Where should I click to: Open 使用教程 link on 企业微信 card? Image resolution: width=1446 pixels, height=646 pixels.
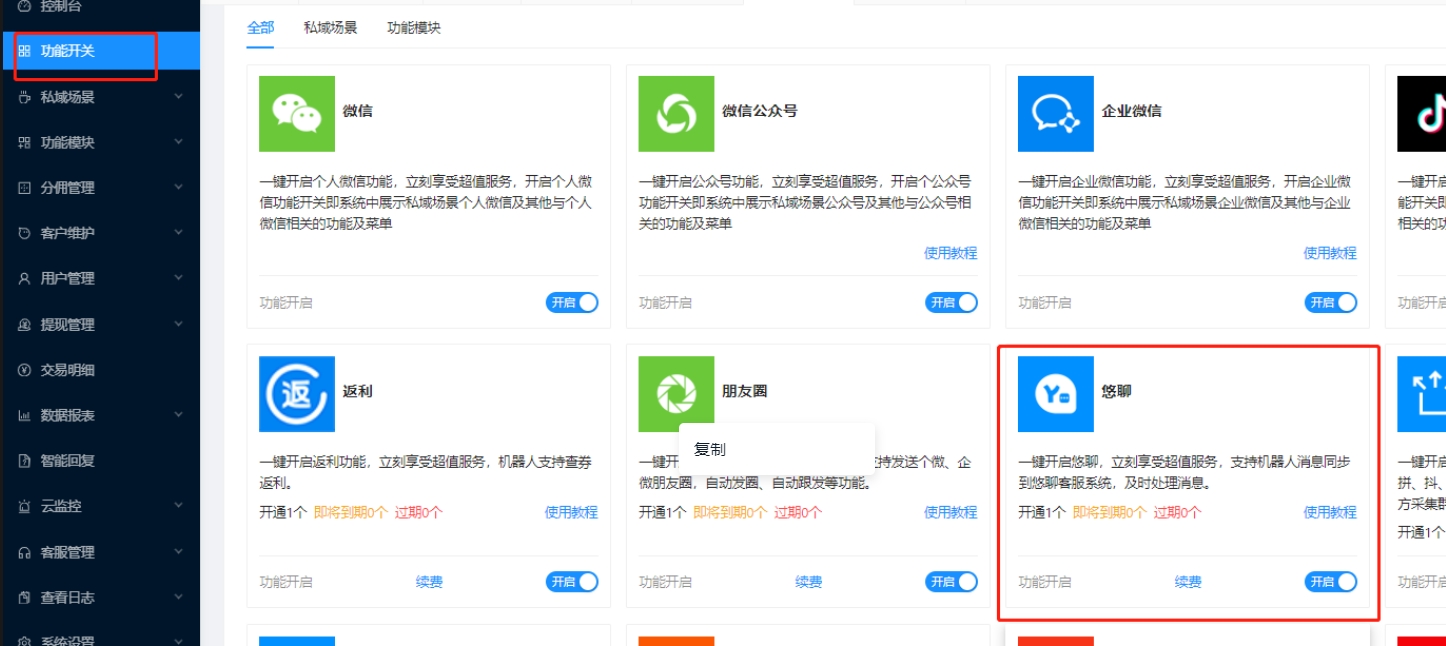[x=1330, y=253]
